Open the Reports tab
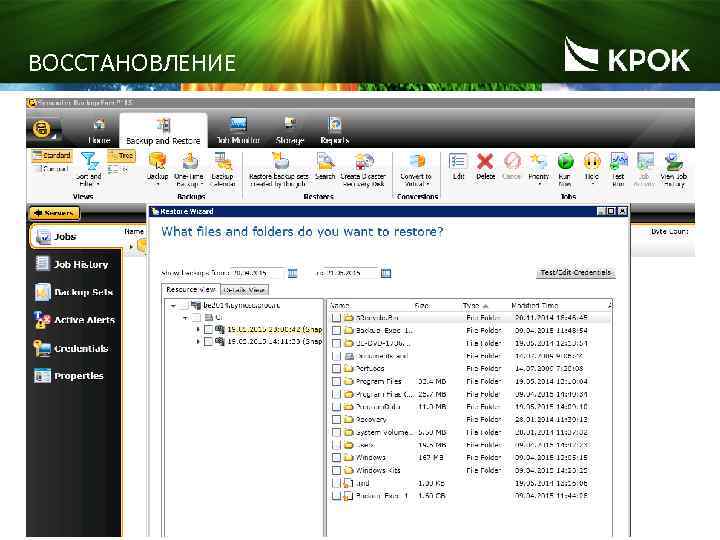This screenshot has width=720, height=540. coord(335,131)
